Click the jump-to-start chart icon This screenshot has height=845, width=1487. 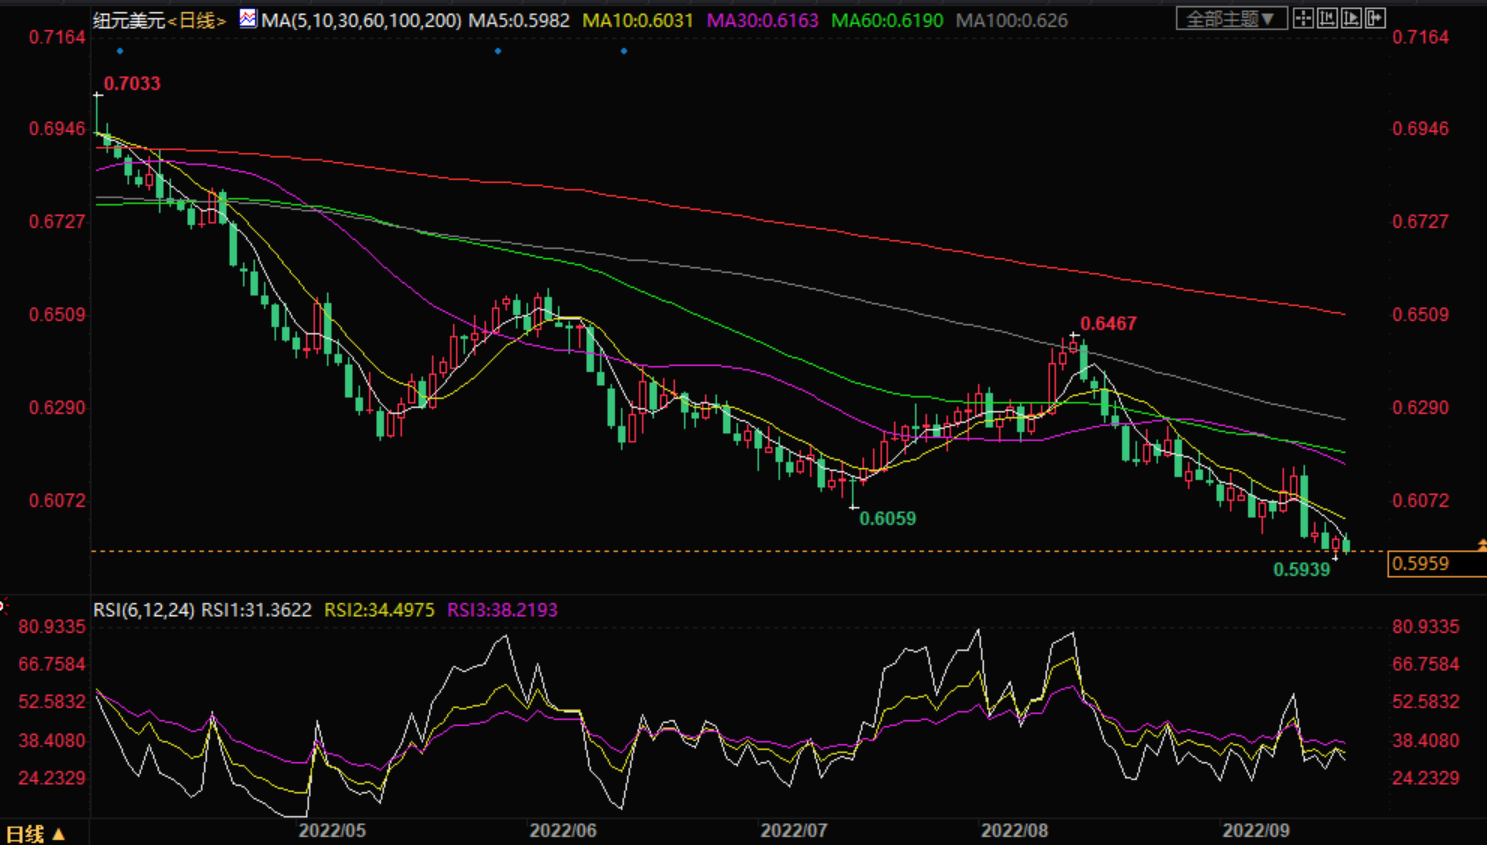pos(1327,18)
